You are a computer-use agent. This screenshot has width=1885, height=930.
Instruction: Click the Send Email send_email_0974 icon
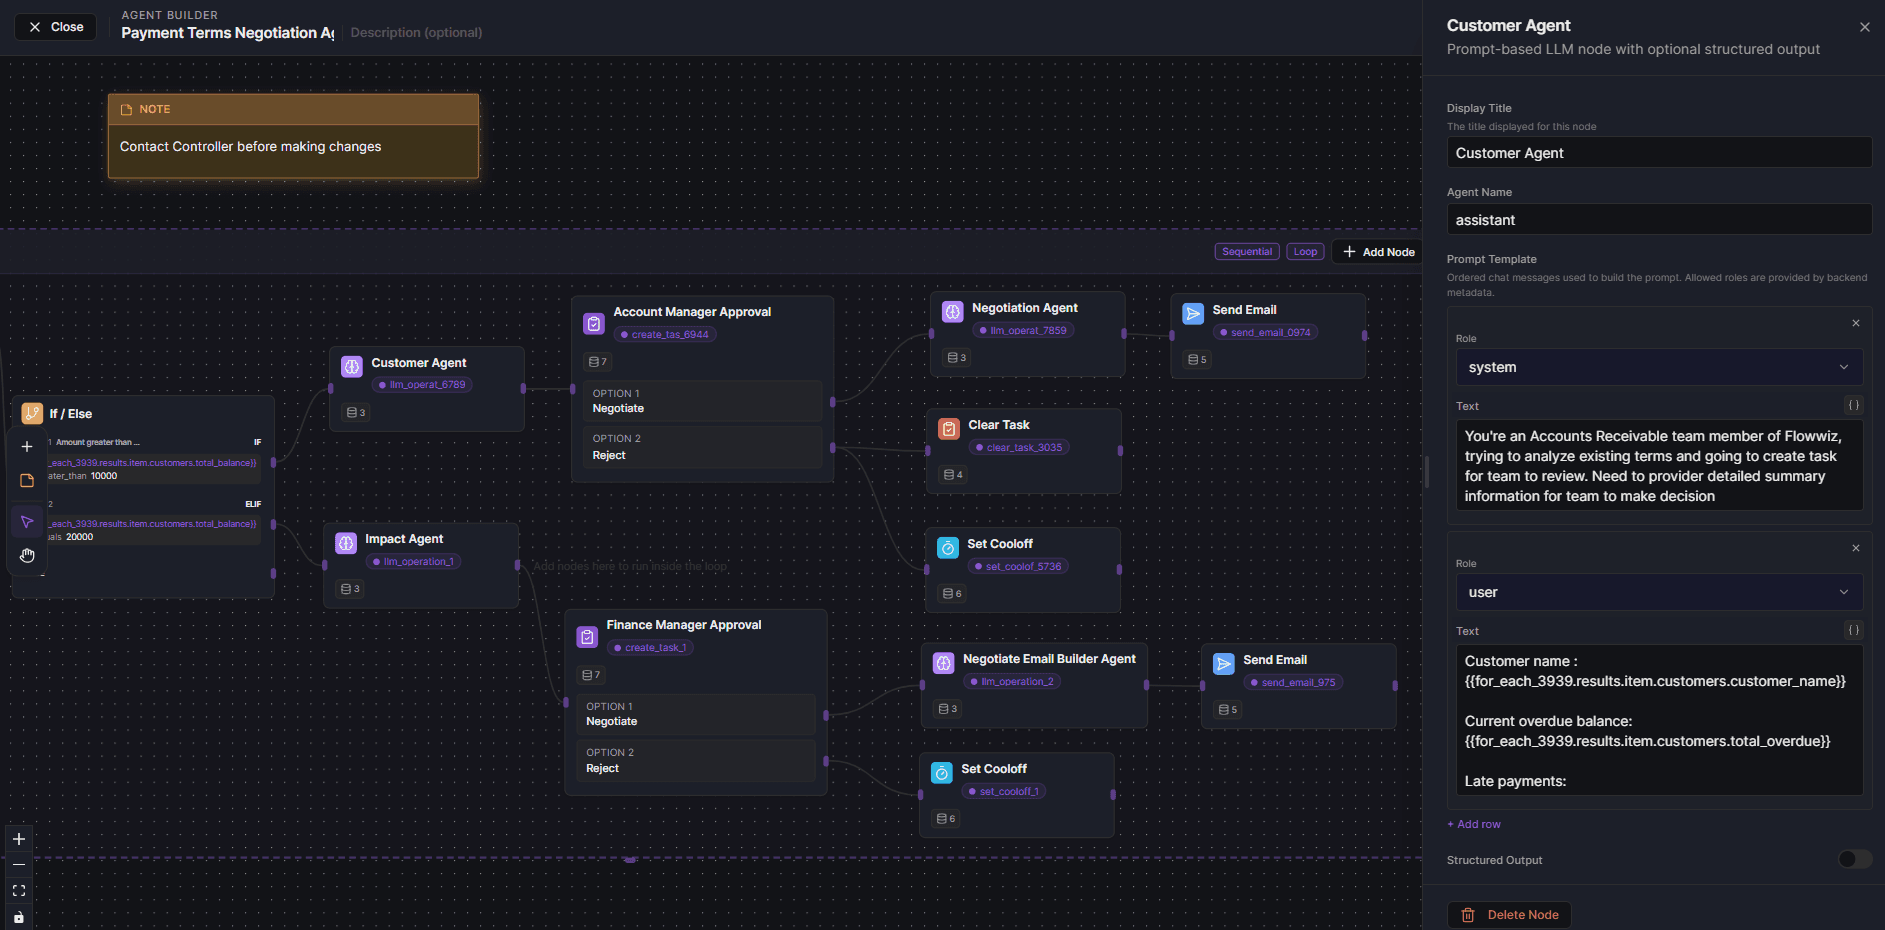click(x=1193, y=314)
